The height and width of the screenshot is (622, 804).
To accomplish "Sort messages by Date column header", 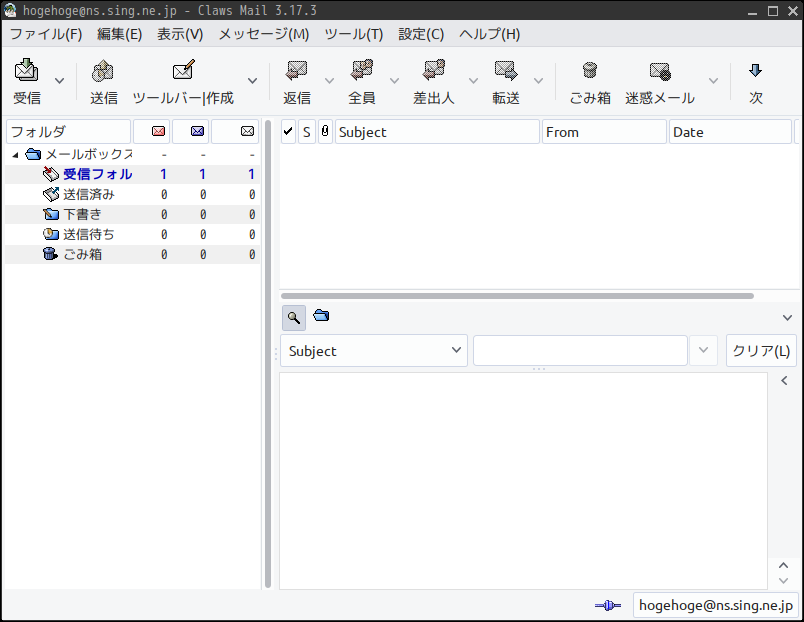I will (730, 132).
